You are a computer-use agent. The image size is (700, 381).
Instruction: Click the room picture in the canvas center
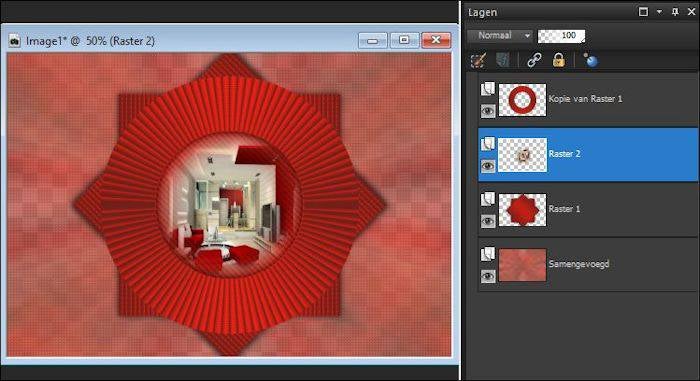click(x=230, y=205)
